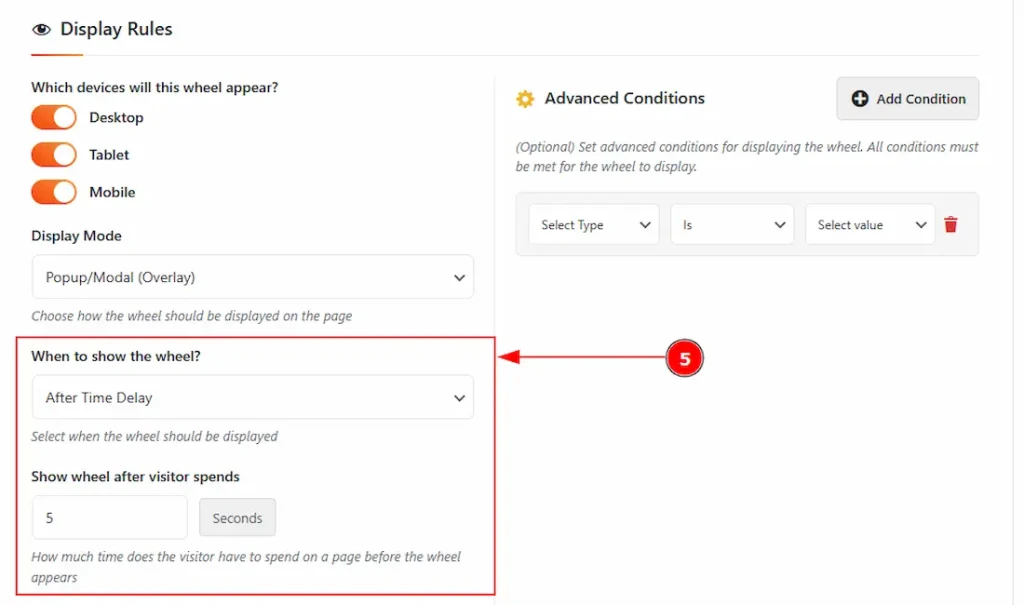
Task: Click the Advanced Conditions heading
Action: click(x=624, y=98)
